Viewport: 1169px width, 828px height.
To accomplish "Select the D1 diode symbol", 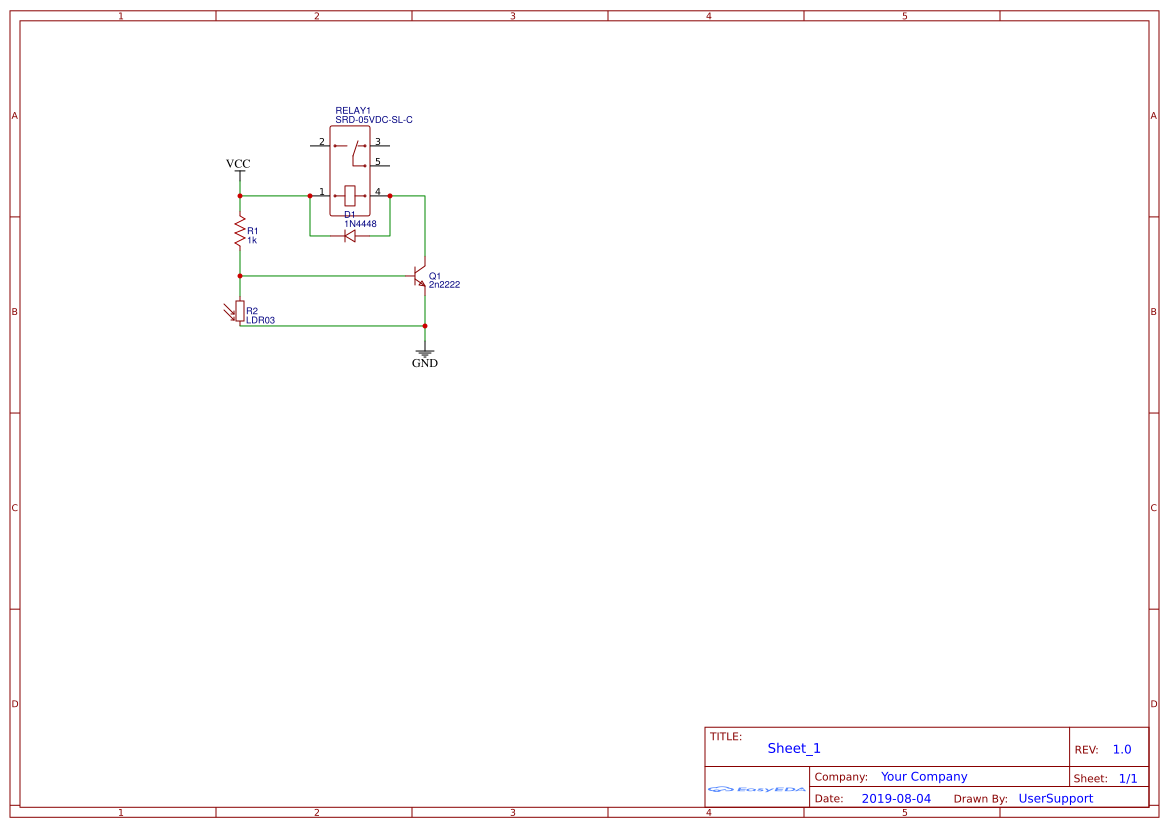I will [x=350, y=236].
